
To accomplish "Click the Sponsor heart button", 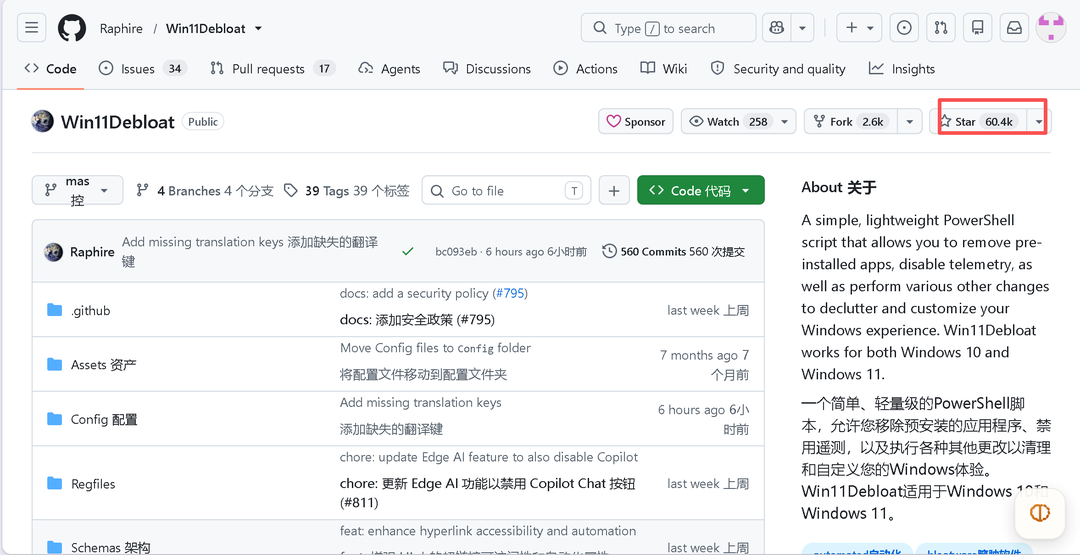I will coord(636,122).
